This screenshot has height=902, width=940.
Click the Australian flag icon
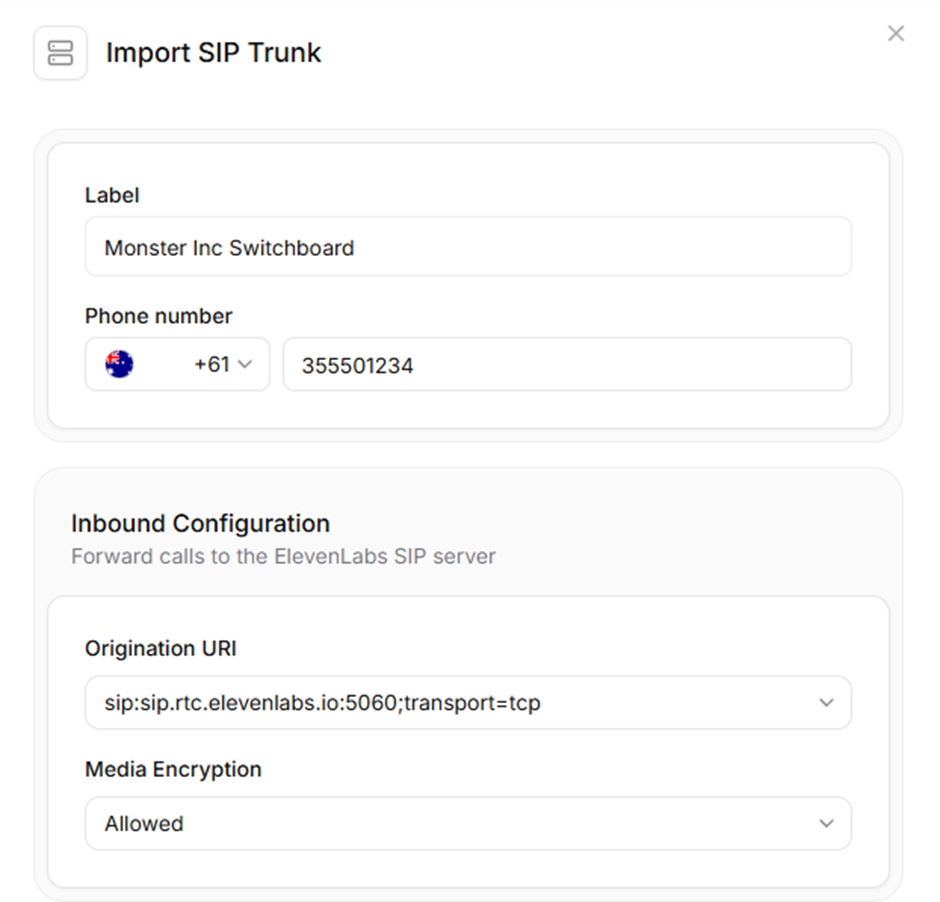(119, 364)
